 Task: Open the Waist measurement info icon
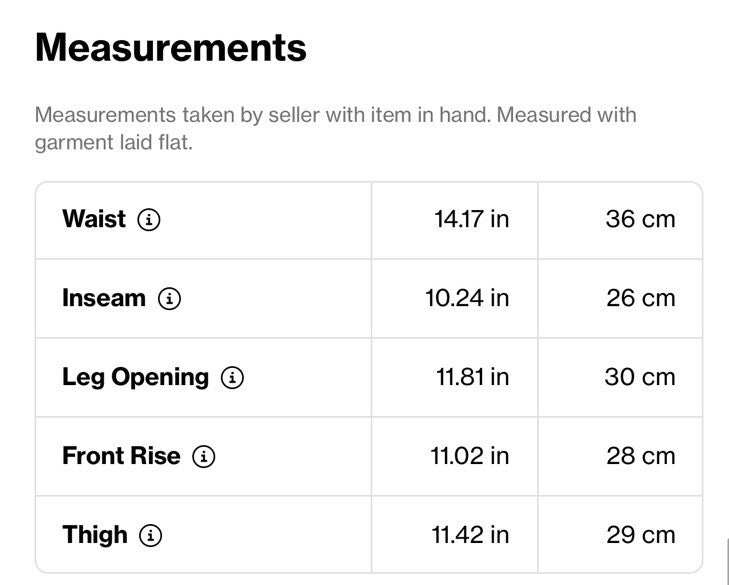[x=149, y=219]
